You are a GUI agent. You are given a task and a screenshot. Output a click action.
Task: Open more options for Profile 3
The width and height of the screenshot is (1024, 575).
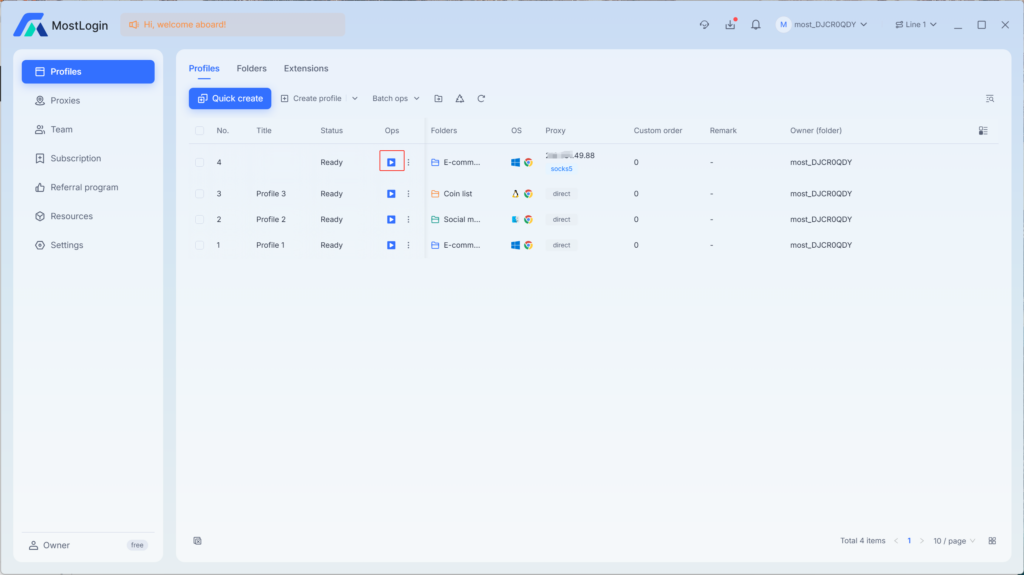tap(409, 194)
